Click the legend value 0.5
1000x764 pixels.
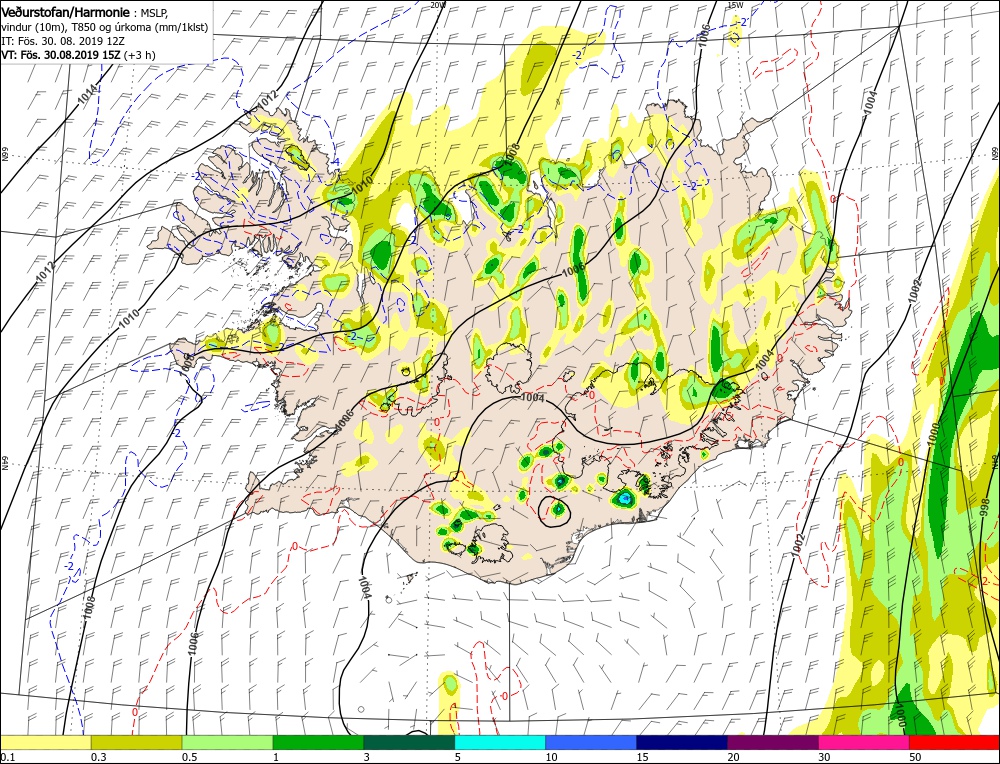[189, 757]
